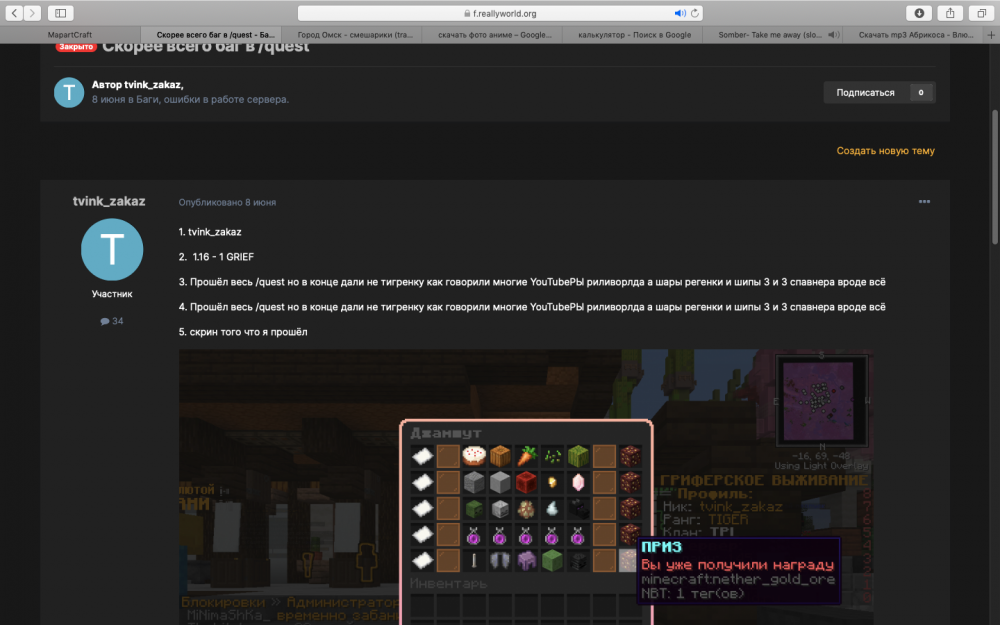Open Создать новую тему link

click(885, 151)
